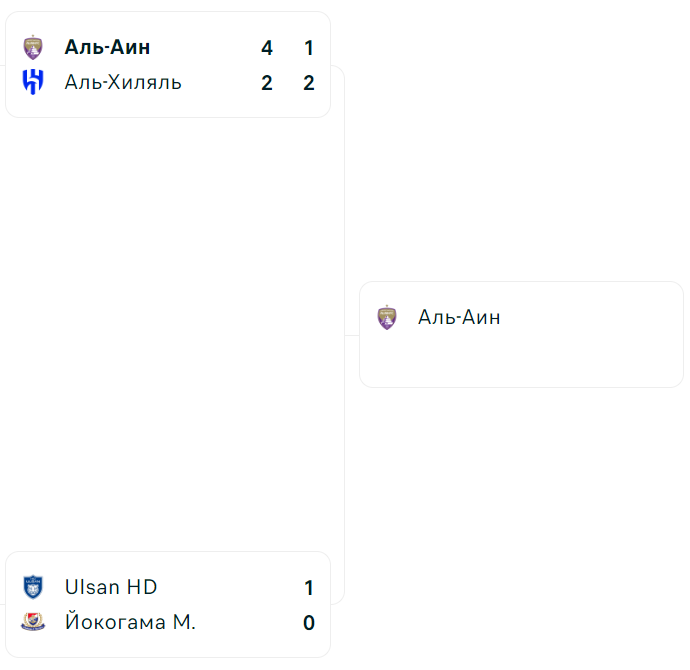The height and width of the screenshot is (670, 690).
Task: Open the Йокогама М. team link
Action: point(130,622)
